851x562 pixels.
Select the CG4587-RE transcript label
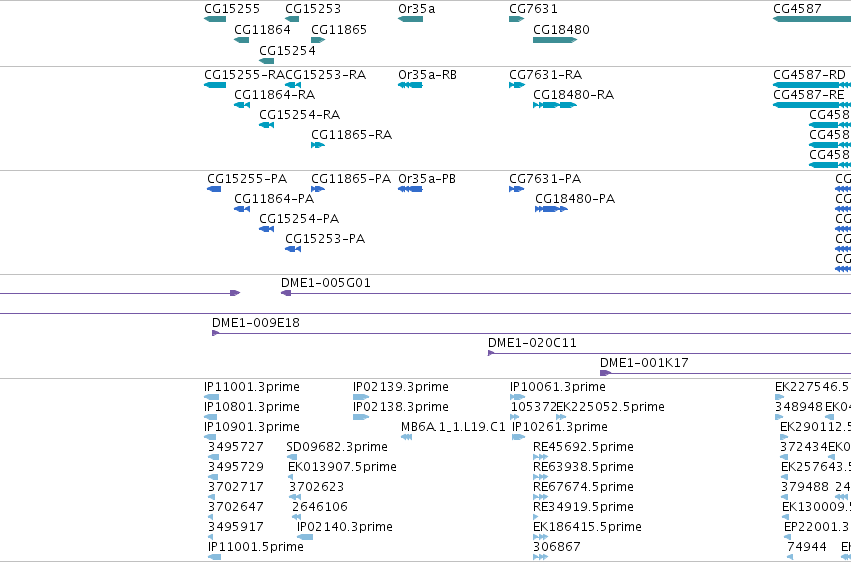coord(809,95)
